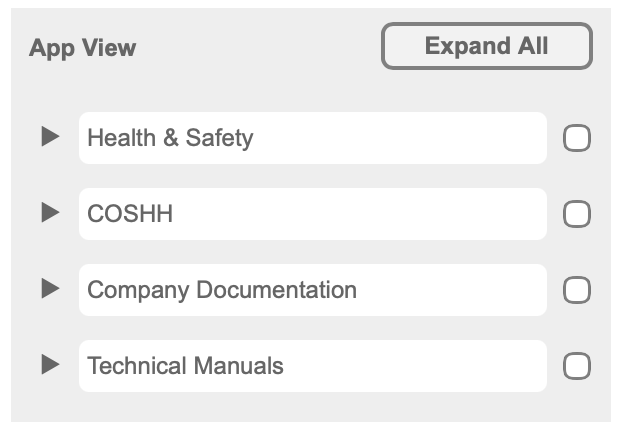Screen dimensions: 622x432
Task: Click the arrow icon next to Company Documentation
Action: coord(50,290)
